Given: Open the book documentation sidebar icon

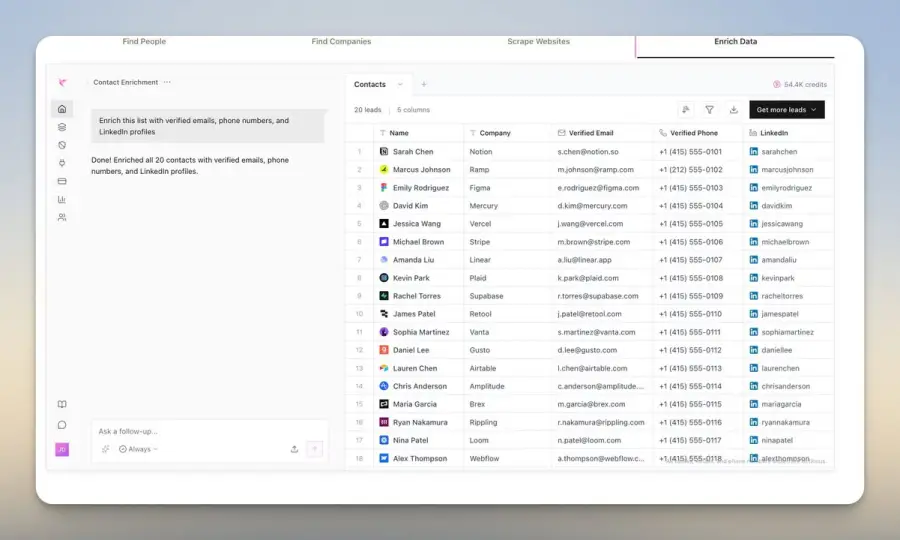Looking at the screenshot, I should pos(62,405).
